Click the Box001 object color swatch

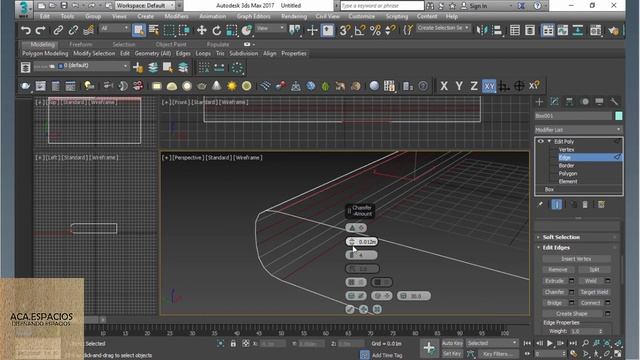coord(619,116)
